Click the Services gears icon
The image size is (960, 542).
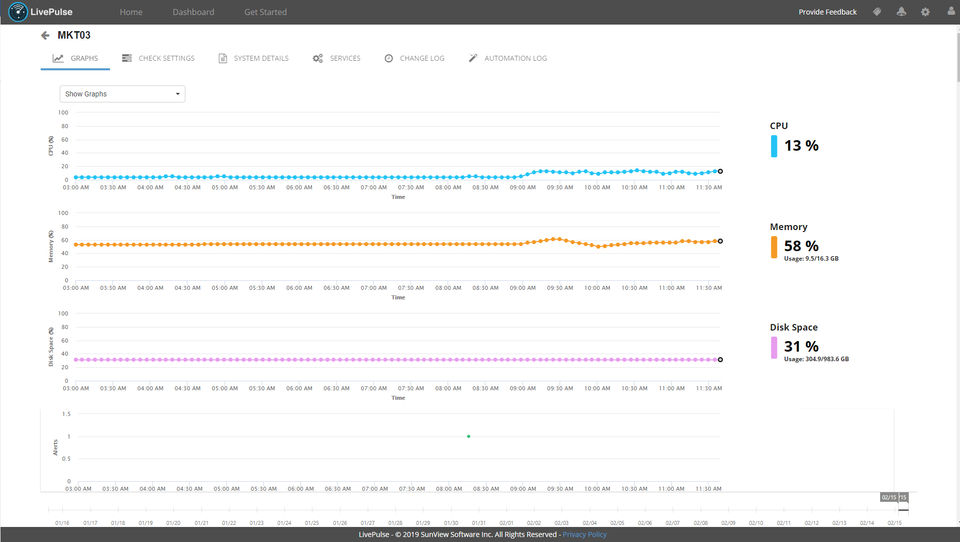coord(318,58)
